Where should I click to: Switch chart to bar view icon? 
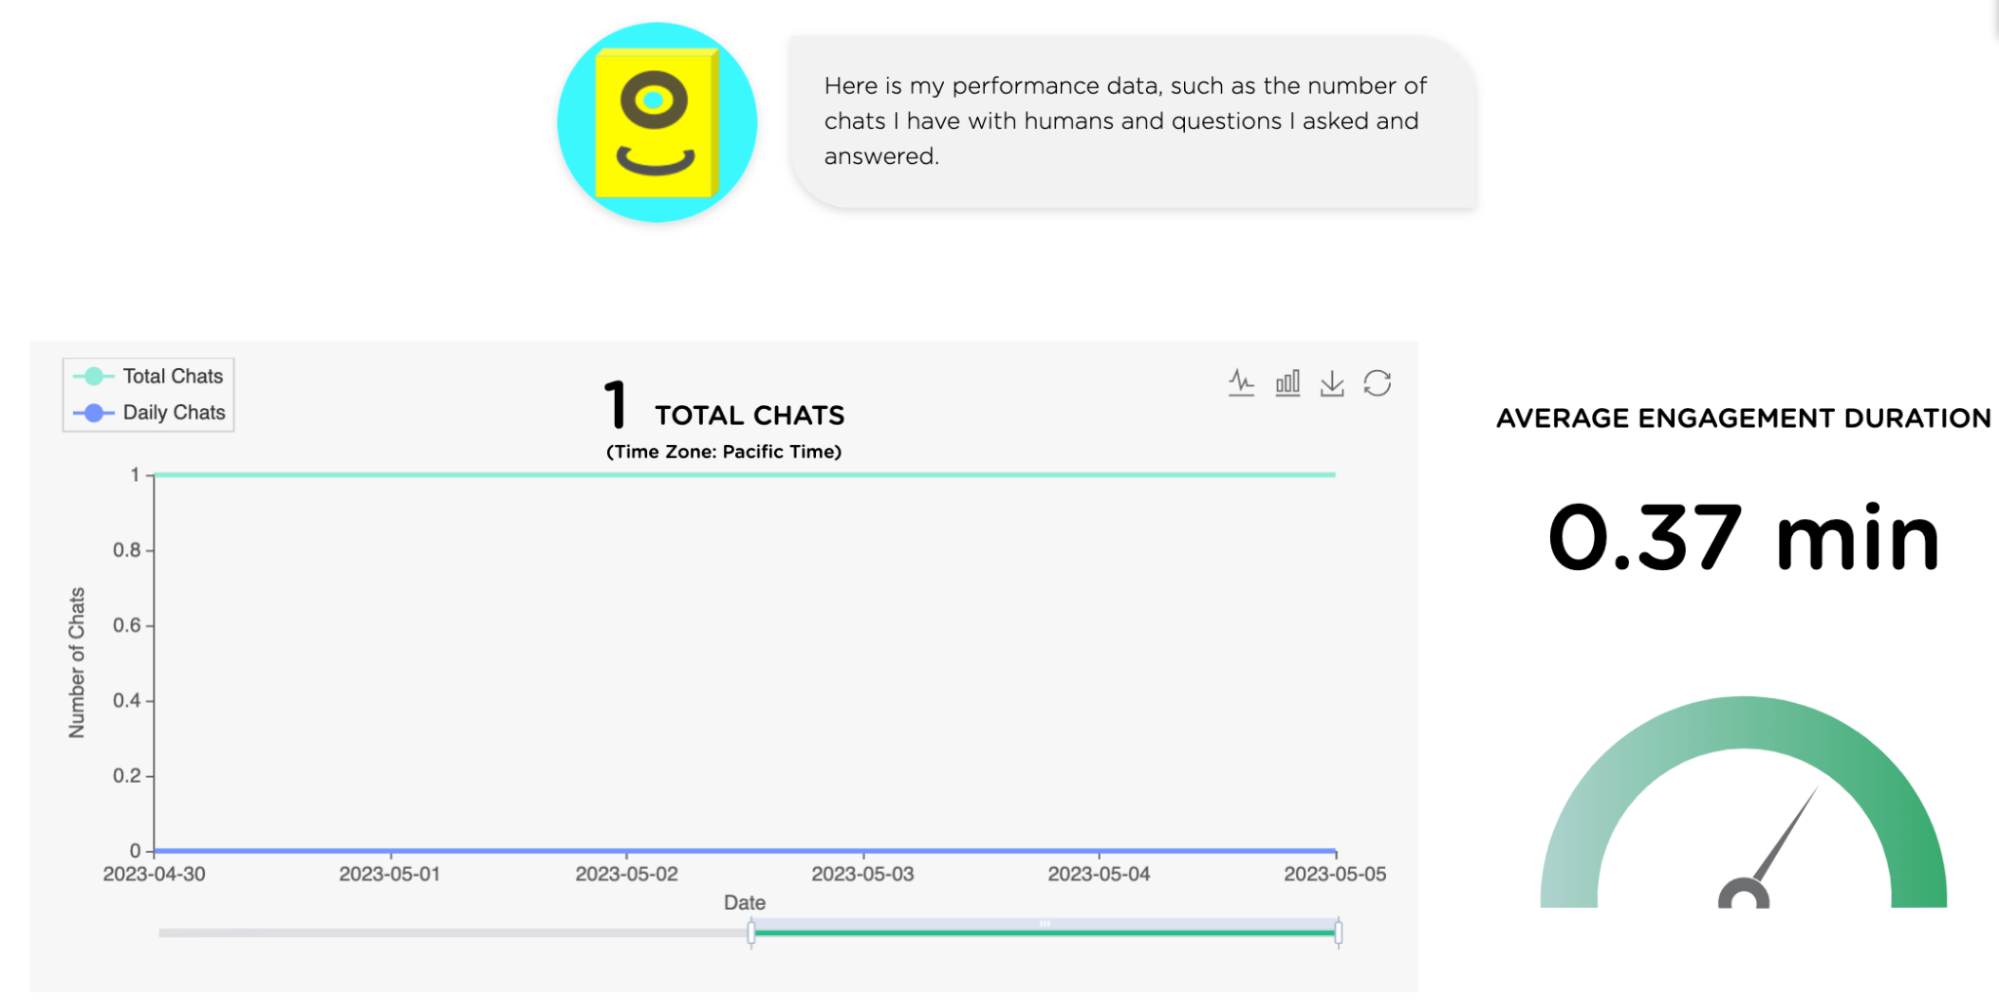tap(1287, 383)
